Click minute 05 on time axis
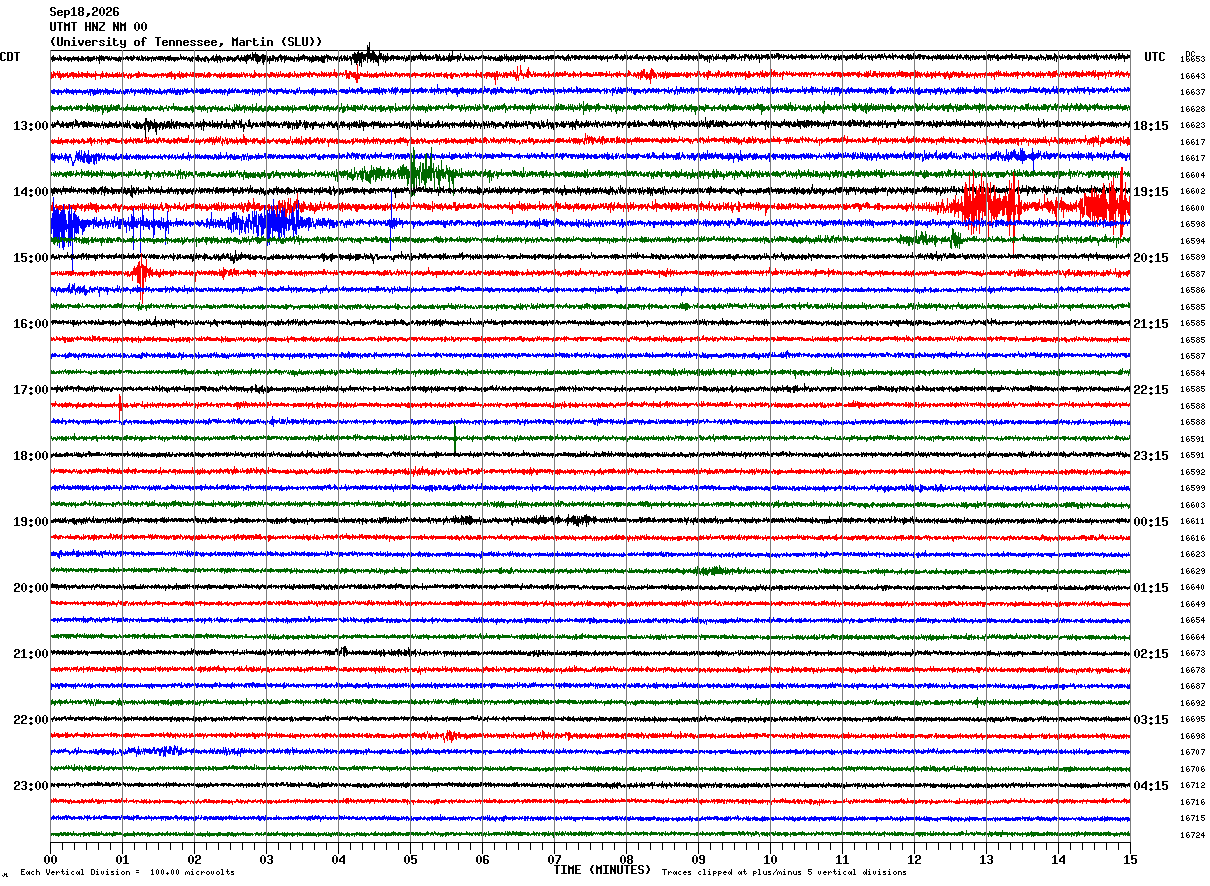The height and width of the screenshot is (886, 1210). [410, 860]
